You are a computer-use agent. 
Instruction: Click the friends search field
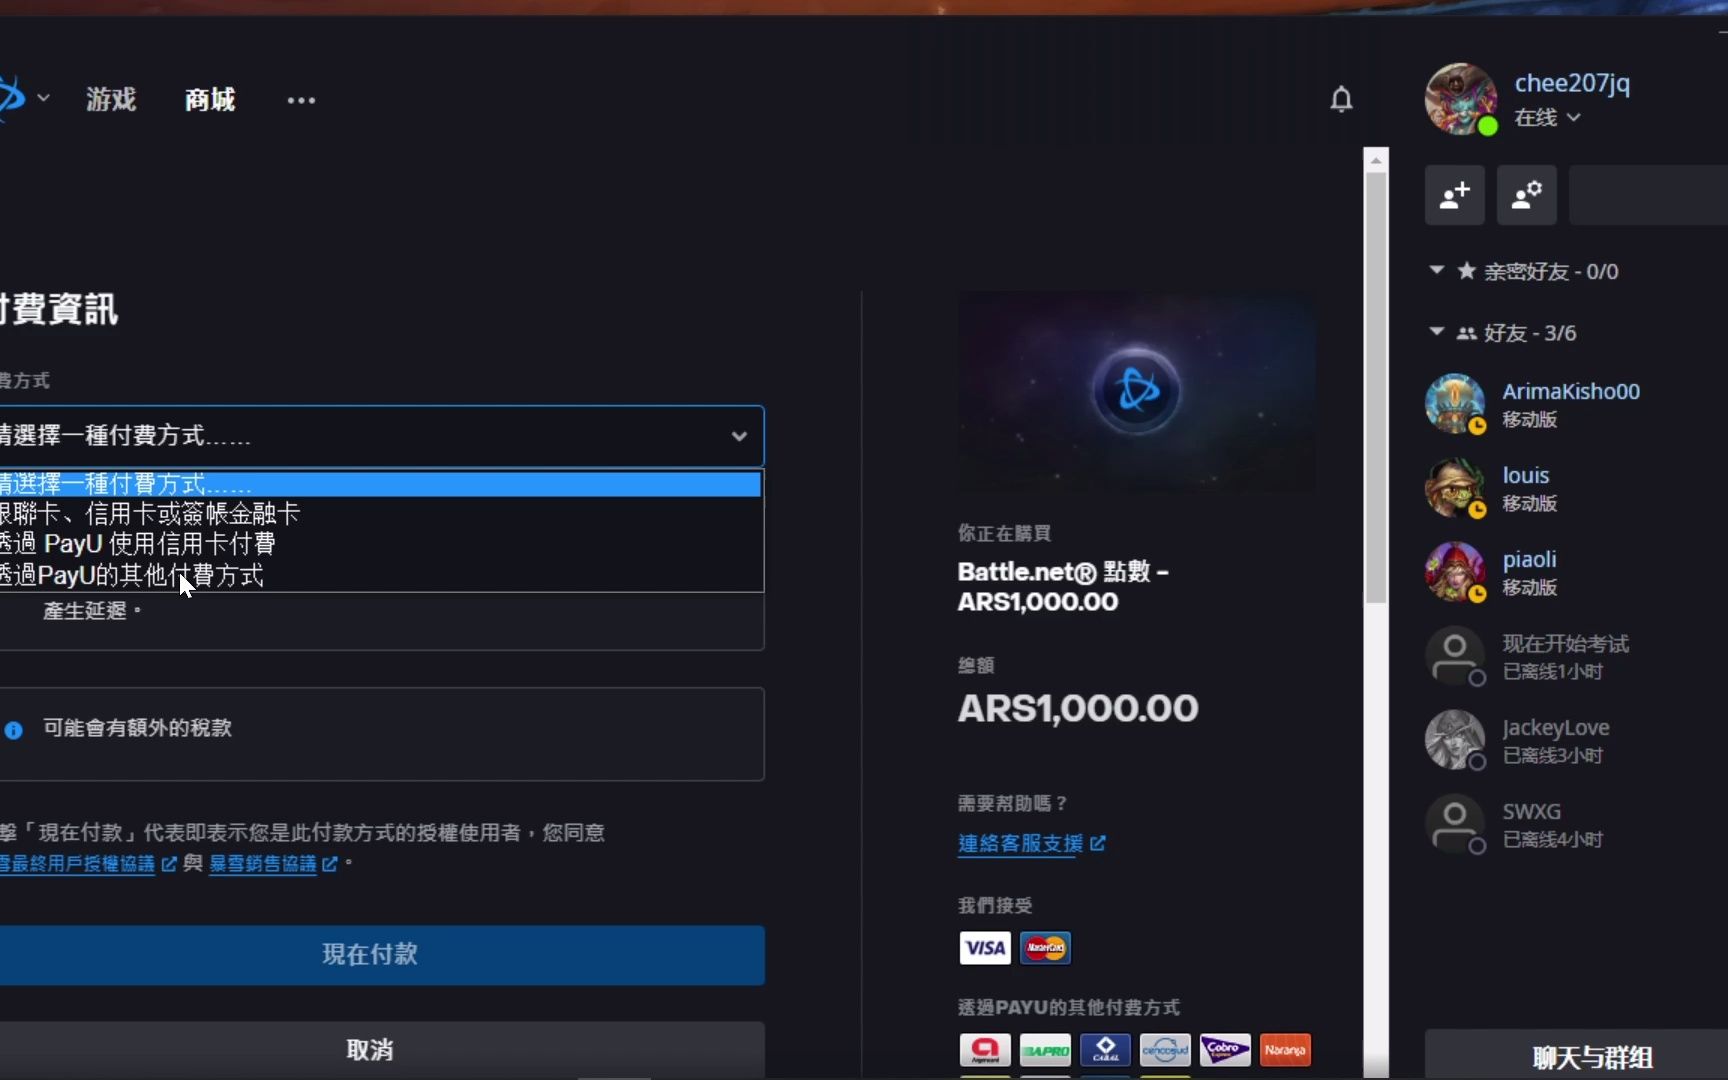pyautogui.click(x=1648, y=195)
